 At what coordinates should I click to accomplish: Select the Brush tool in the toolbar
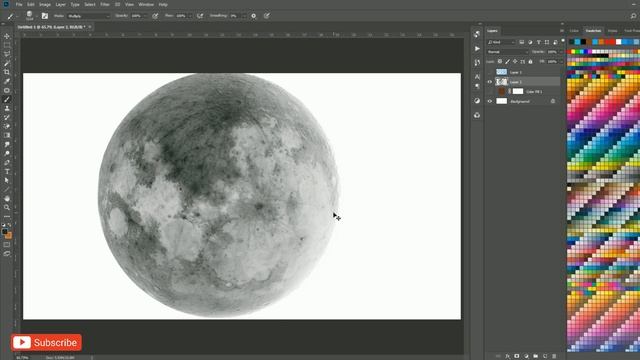coord(7,99)
